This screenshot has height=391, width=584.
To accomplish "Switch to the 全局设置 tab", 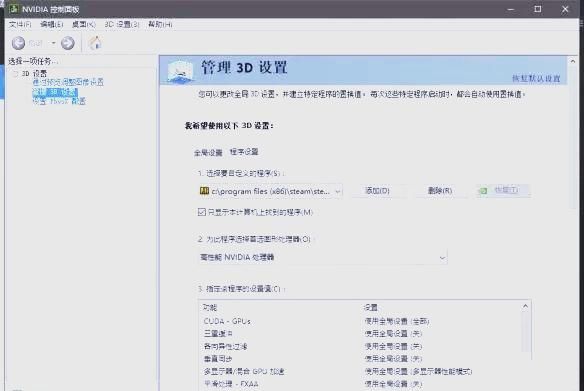I will pos(208,152).
